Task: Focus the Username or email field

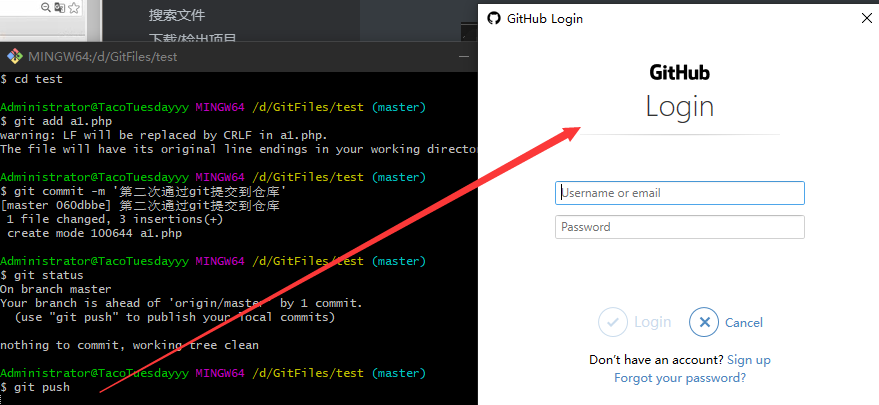Action: 679,193
